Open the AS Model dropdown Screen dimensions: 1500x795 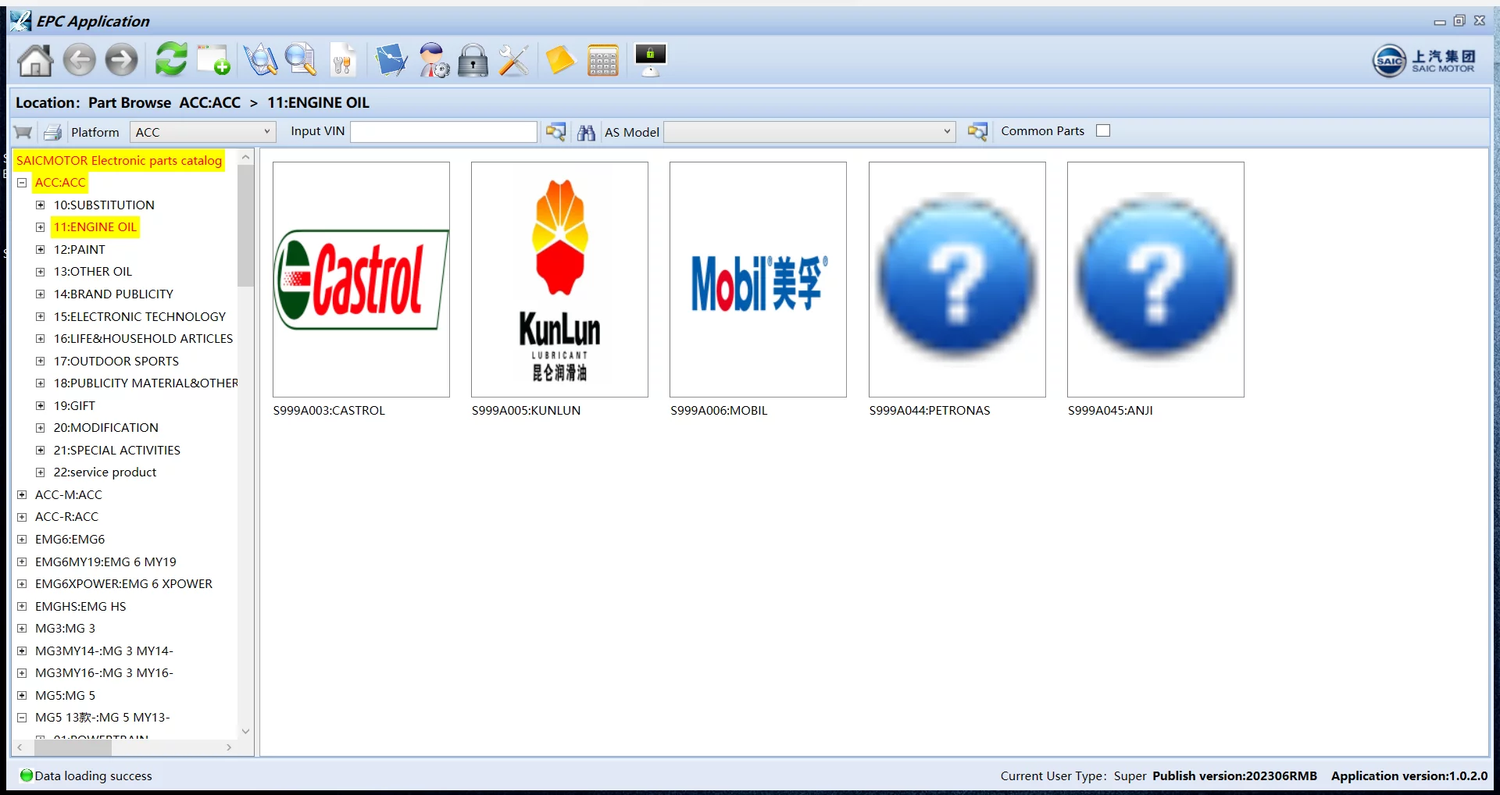click(x=809, y=132)
